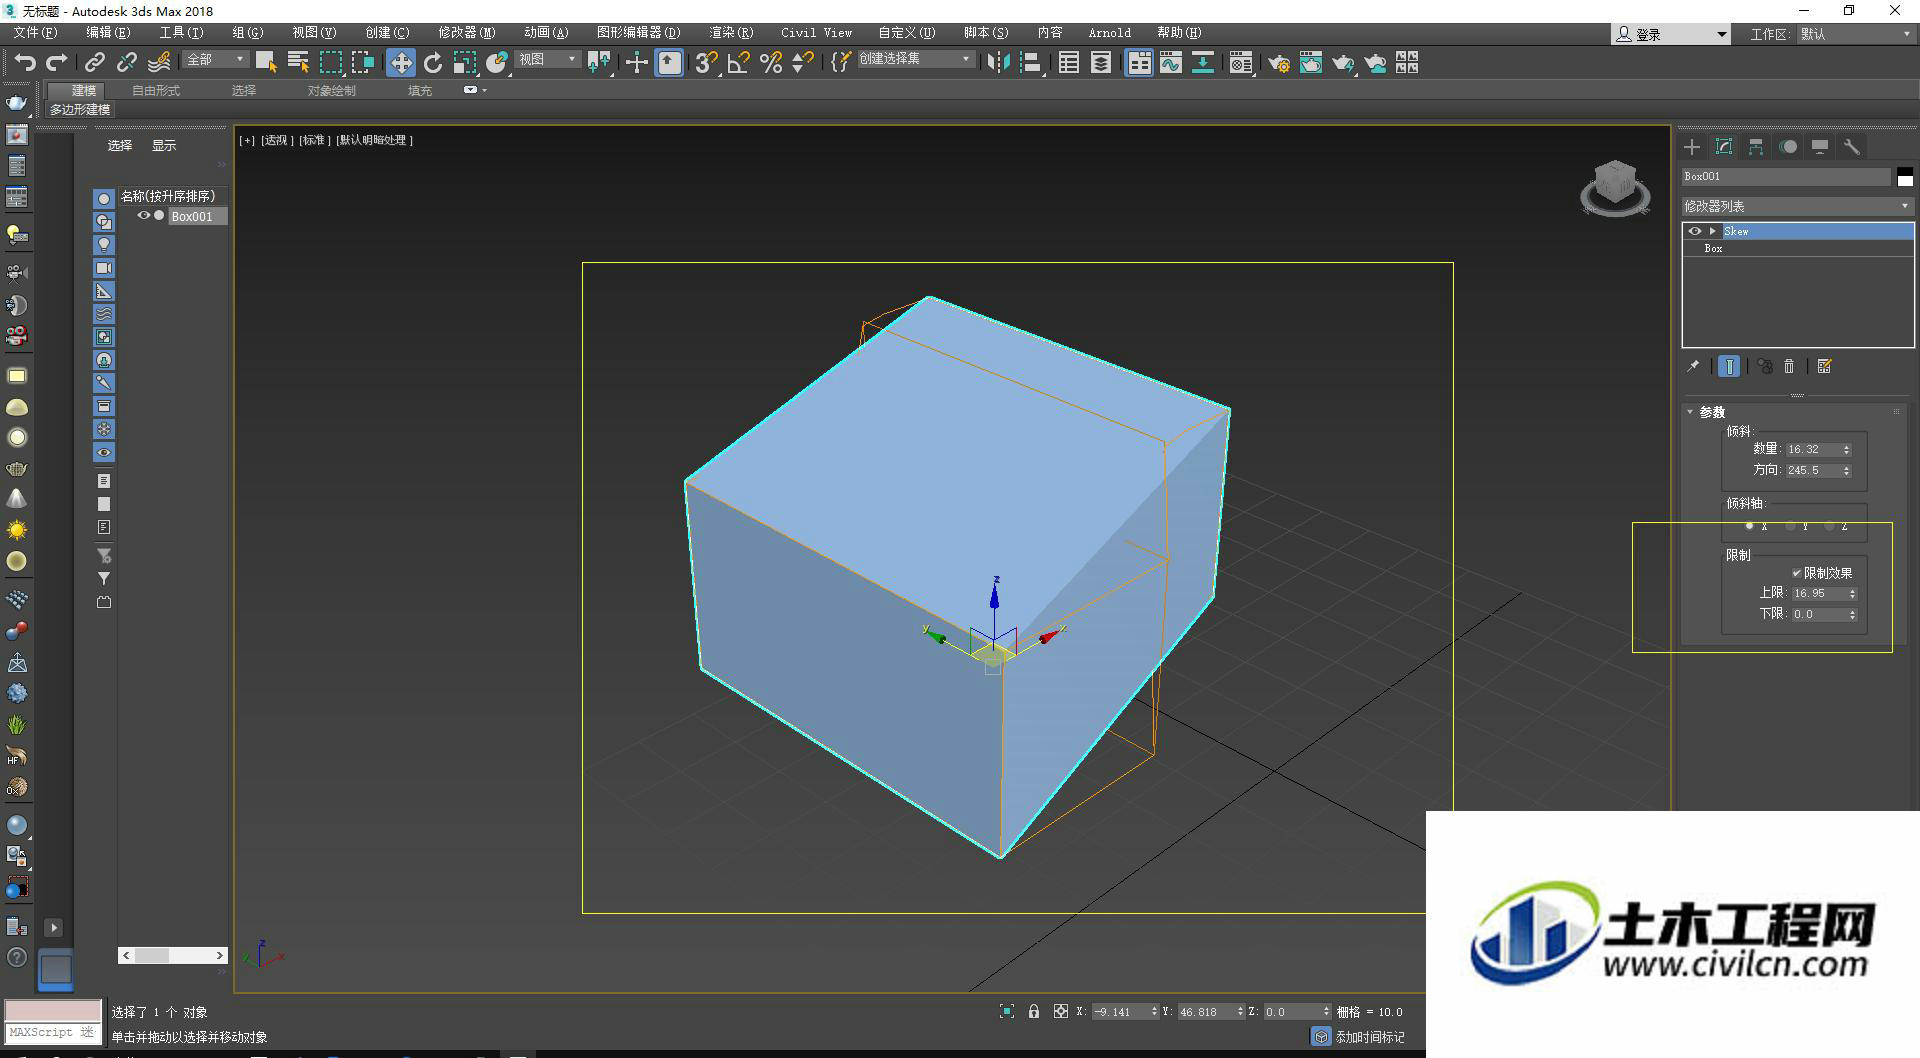Select the Unlink Selection tool
Image resolution: width=1920 pixels, height=1058 pixels.
(x=126, y=63)
